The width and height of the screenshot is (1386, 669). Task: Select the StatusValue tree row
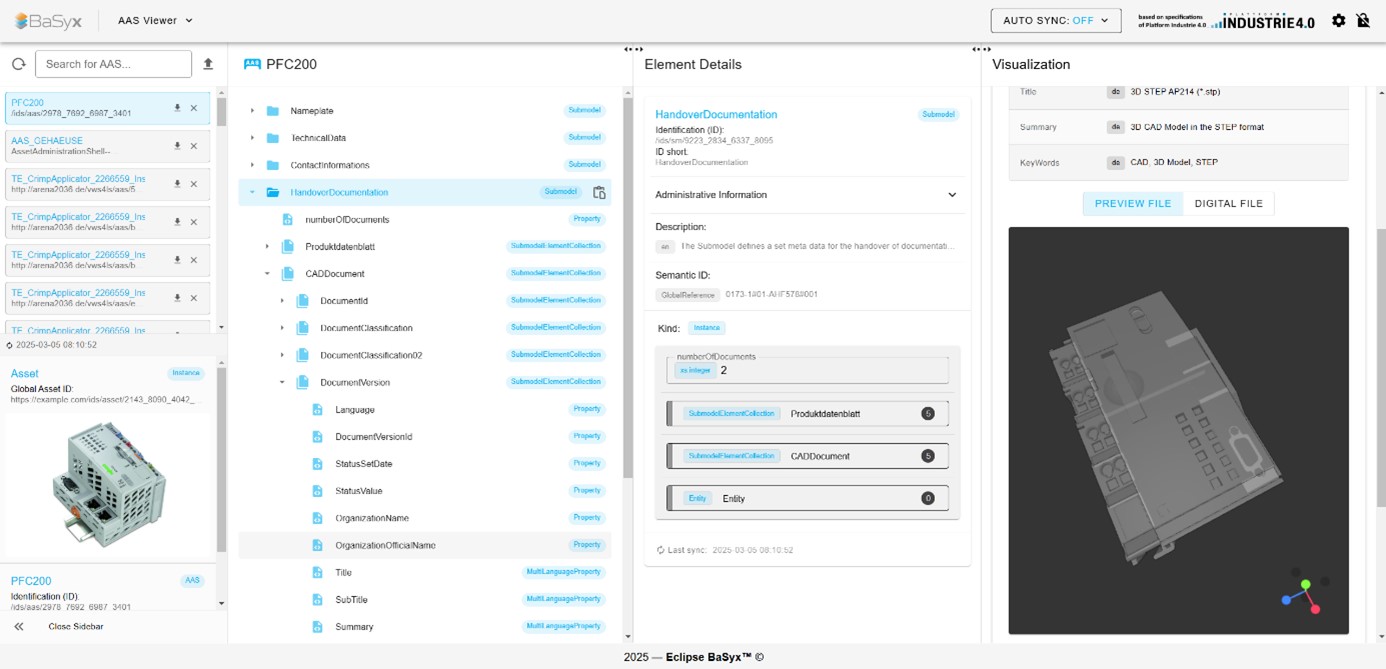click(x=424, y=491)
